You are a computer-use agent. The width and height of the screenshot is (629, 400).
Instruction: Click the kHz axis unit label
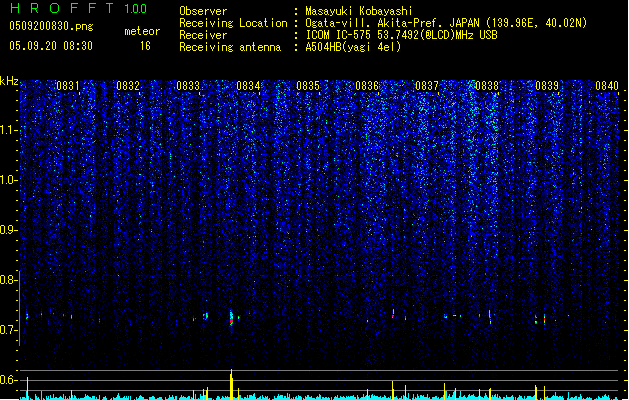[x=9, y=81]
